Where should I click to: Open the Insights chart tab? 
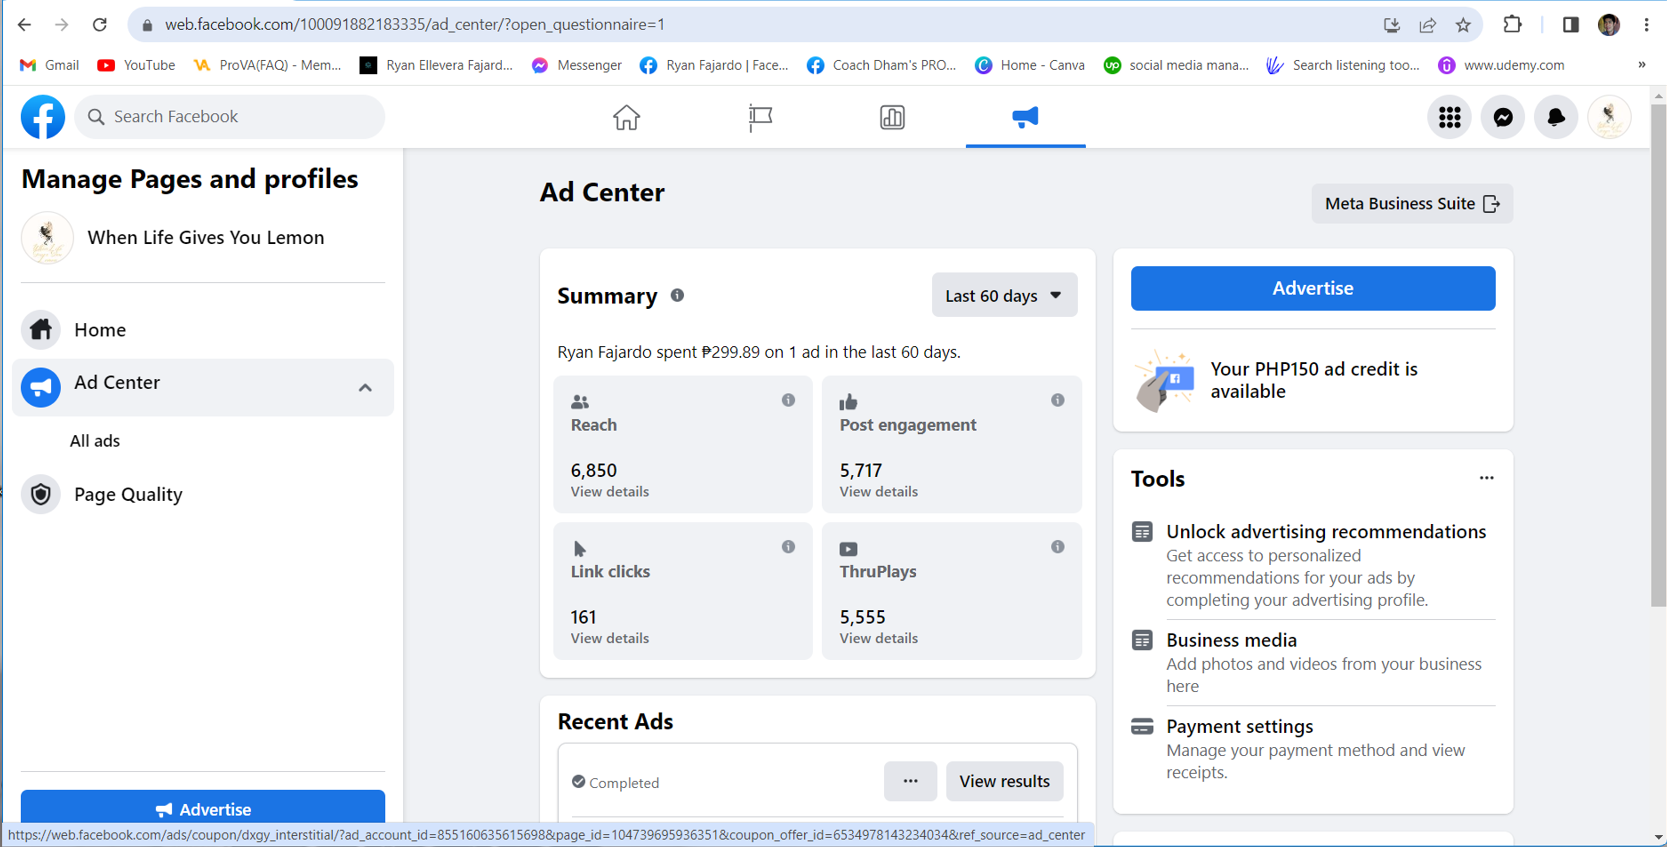coord(892,117)
